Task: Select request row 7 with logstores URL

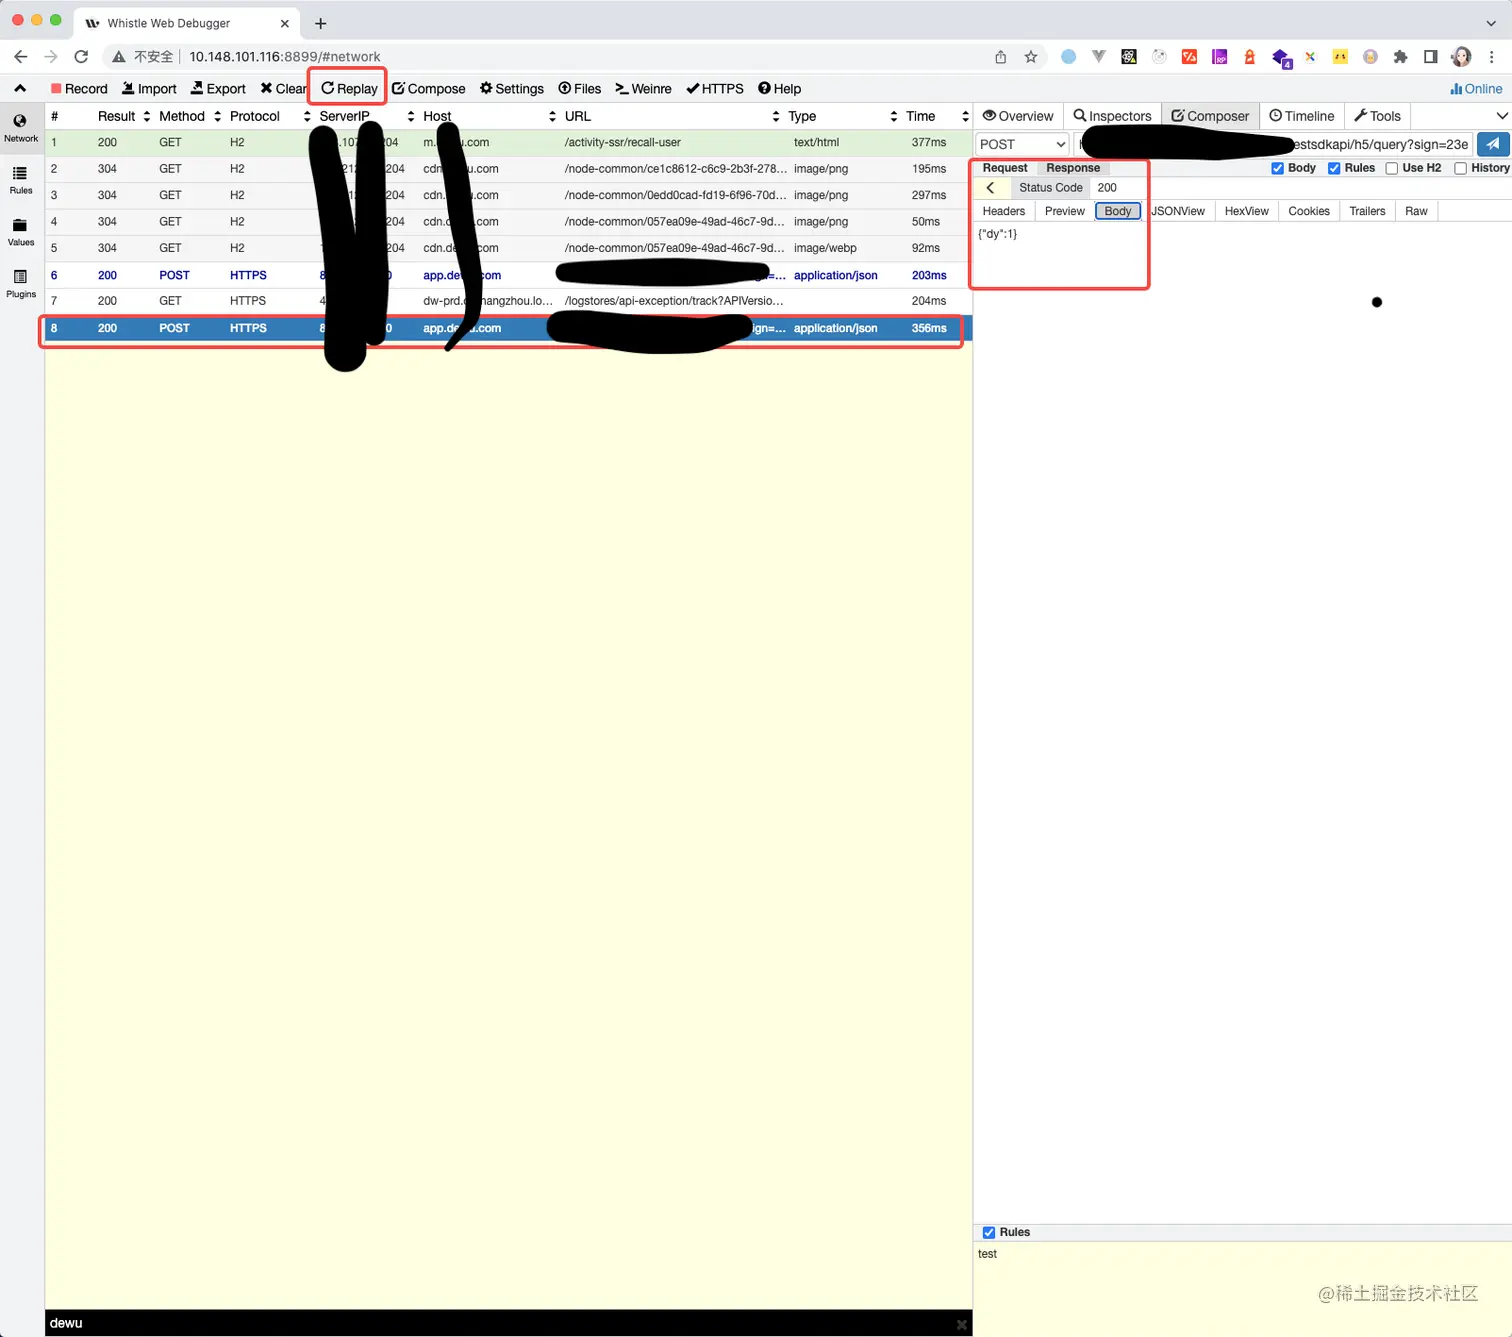Action: point(508,301)
